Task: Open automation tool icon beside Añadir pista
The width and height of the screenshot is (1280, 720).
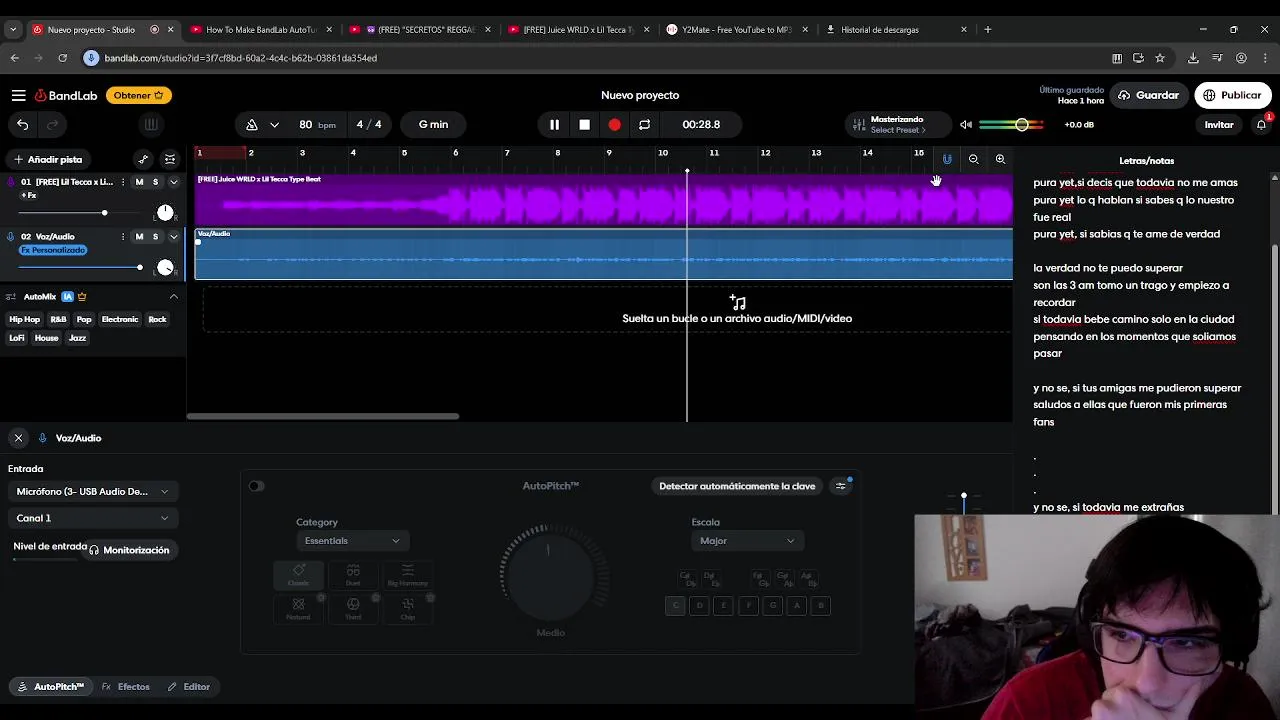Action: tap(143, 159)
